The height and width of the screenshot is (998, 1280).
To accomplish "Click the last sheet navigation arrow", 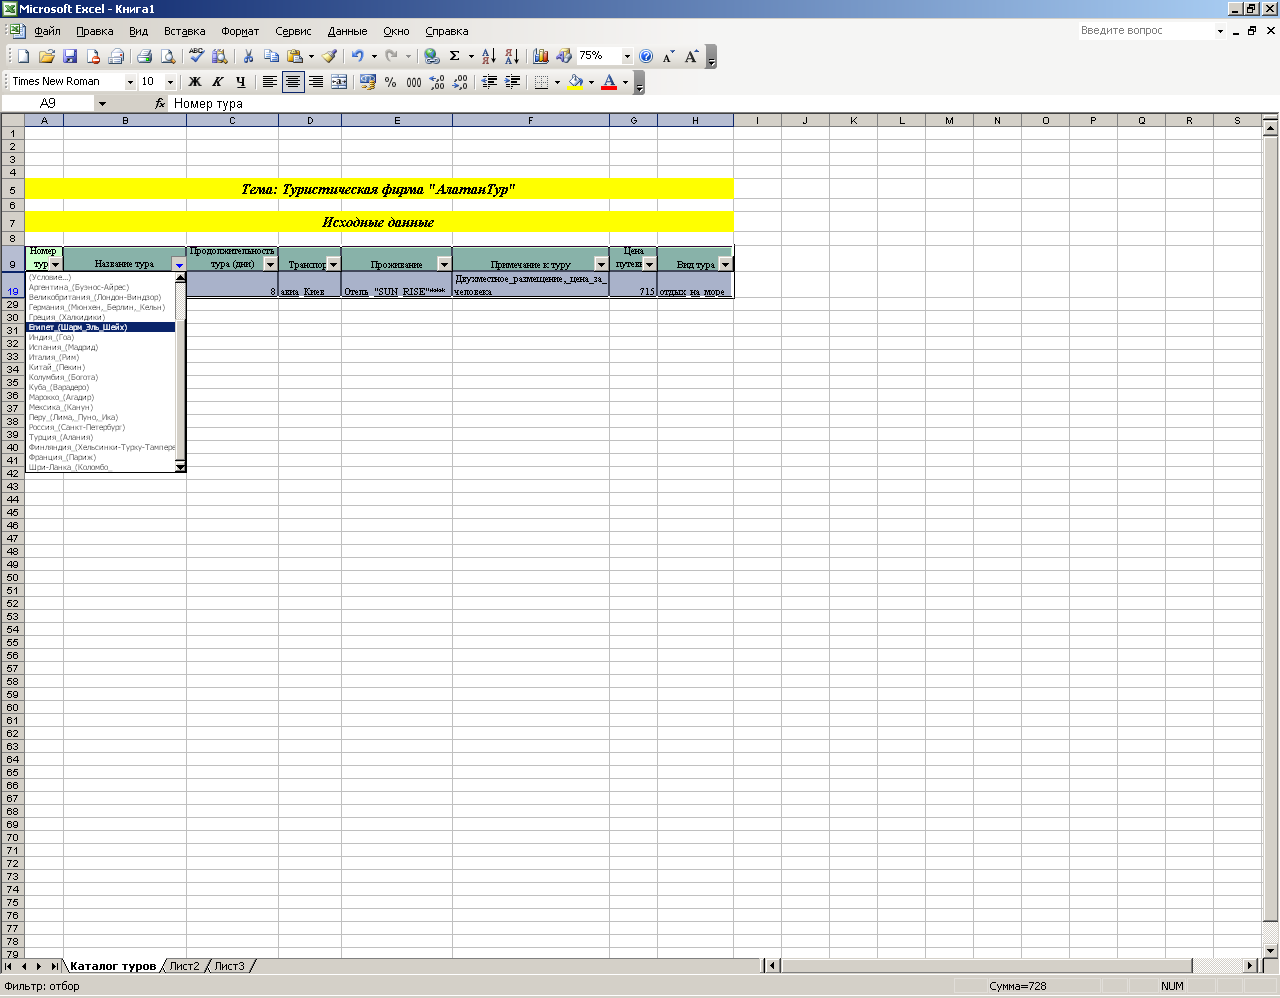I will click(x=55, y=966).
